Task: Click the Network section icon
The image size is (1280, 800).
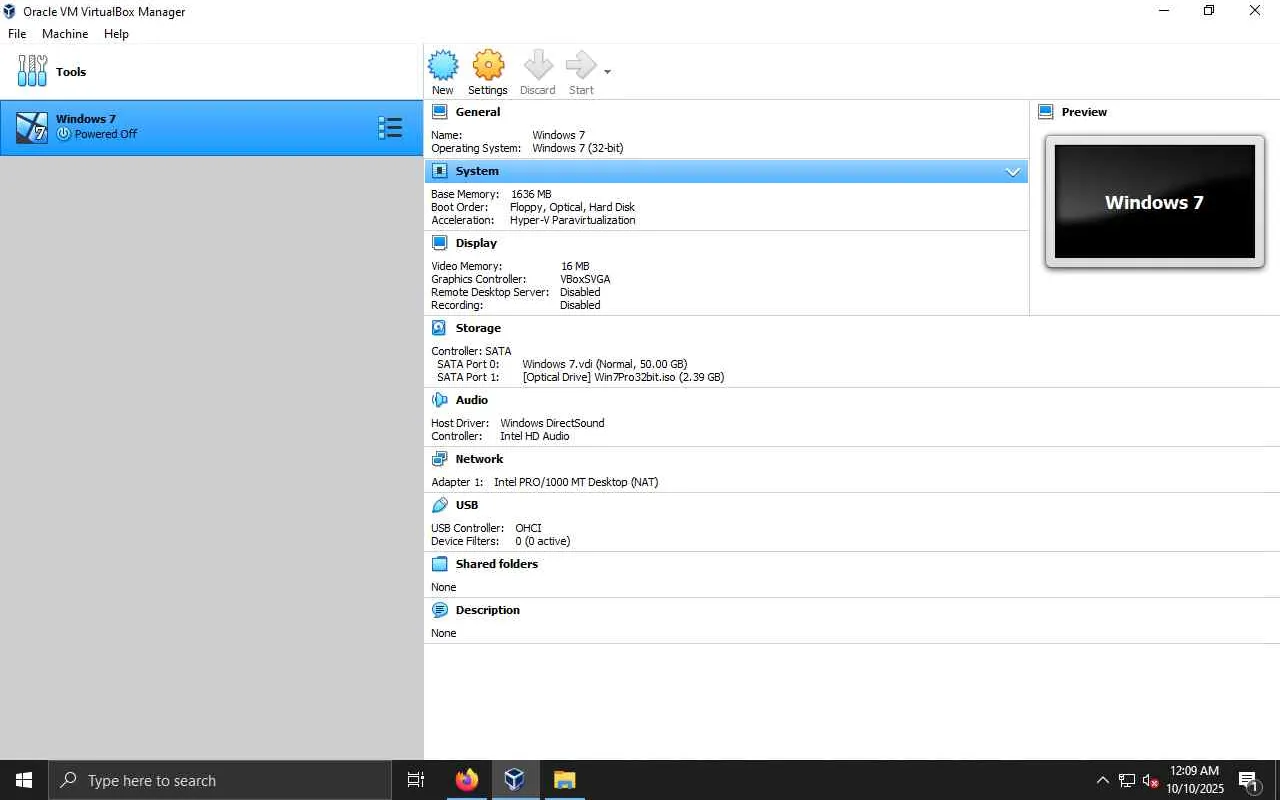Action: click(x=439, y=459)
